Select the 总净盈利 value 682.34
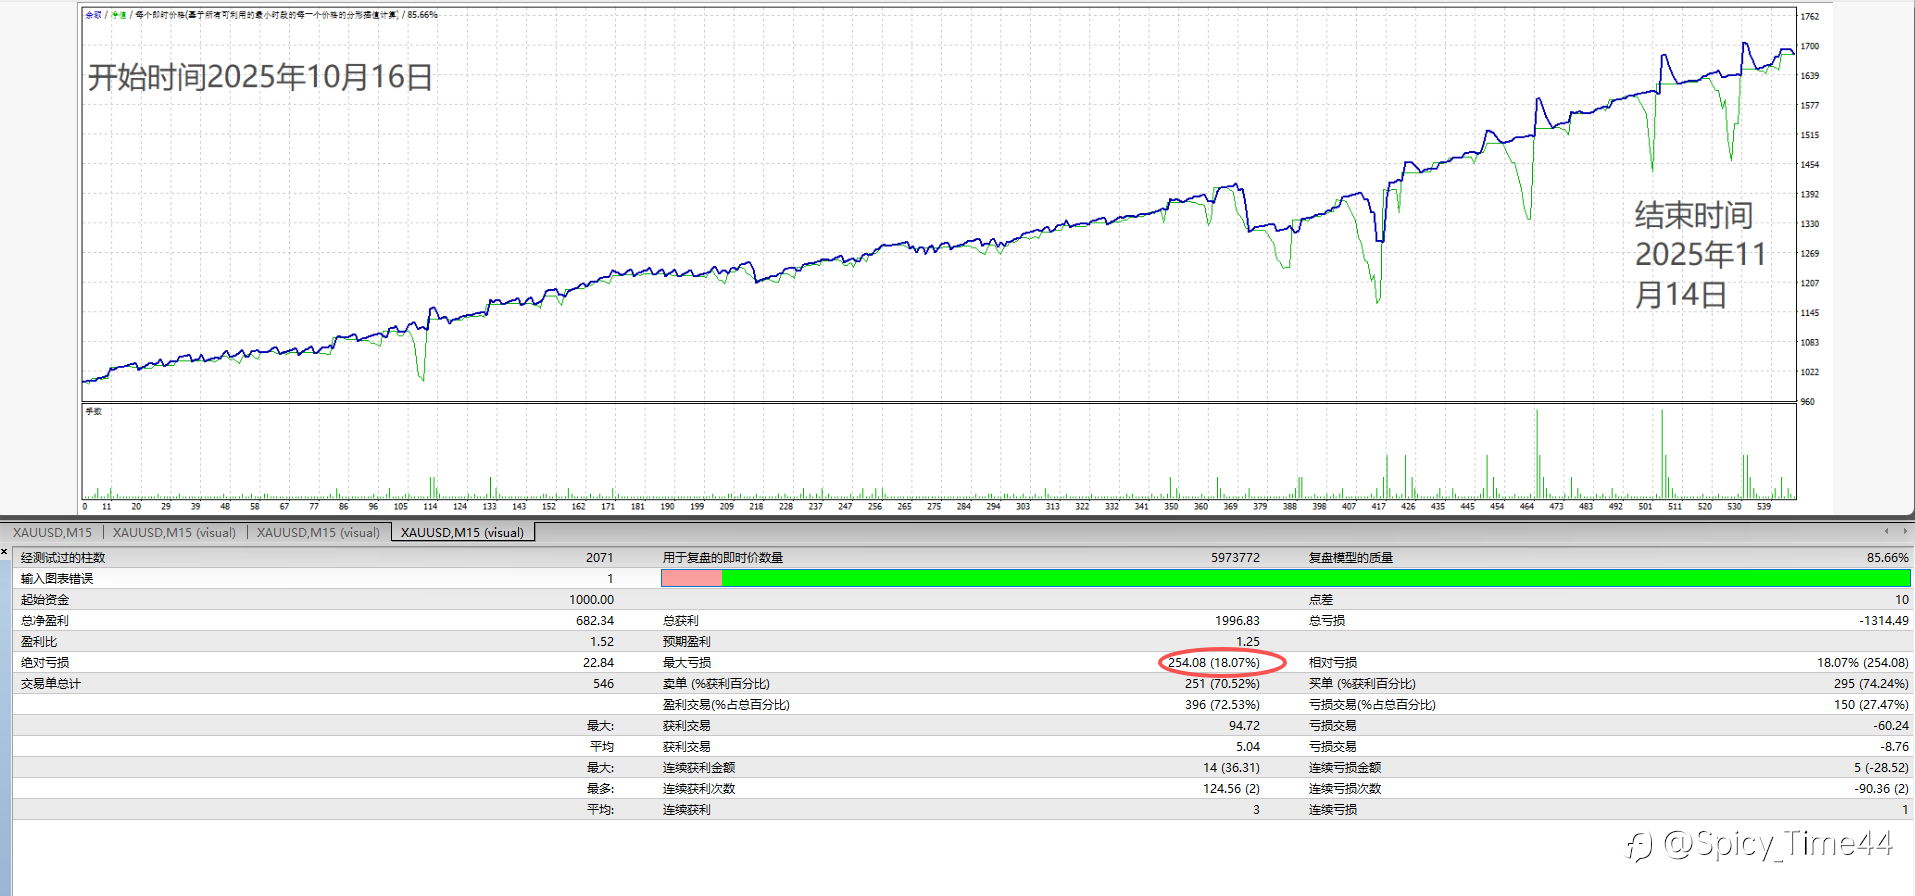The image size is (1915, 896). tap(594, 620)
